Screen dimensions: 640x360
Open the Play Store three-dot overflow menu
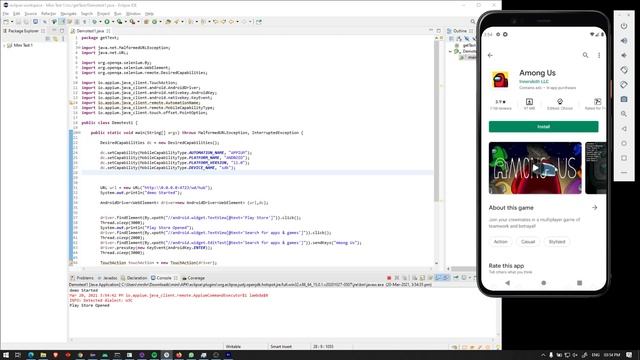coord(599,55)
